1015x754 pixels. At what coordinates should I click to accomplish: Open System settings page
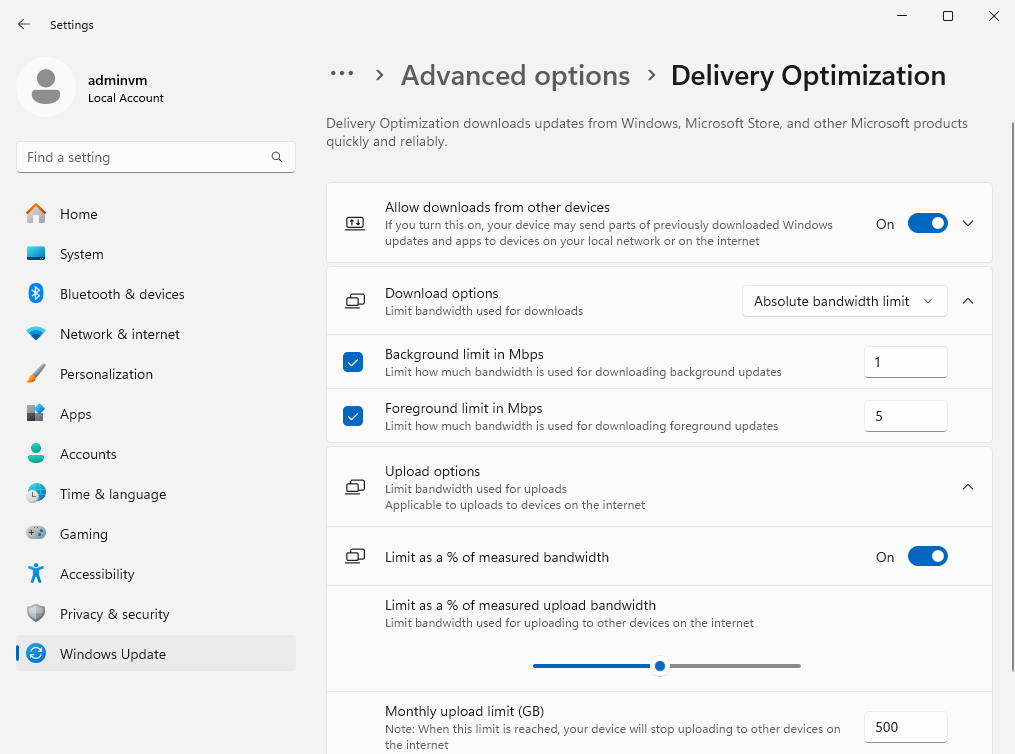(x=156, y=254)
